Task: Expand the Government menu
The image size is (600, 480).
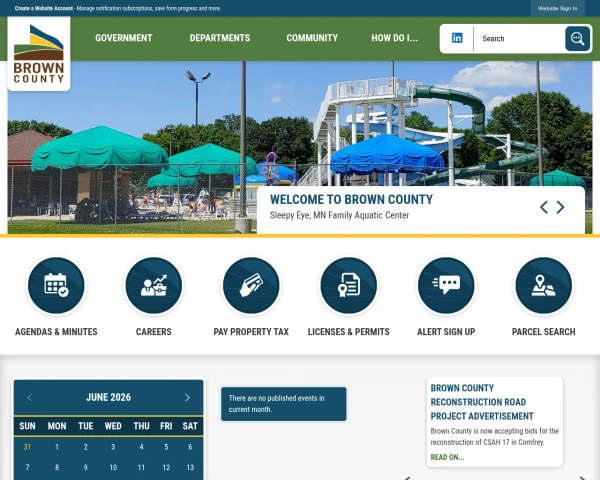Action: [124, 38]
